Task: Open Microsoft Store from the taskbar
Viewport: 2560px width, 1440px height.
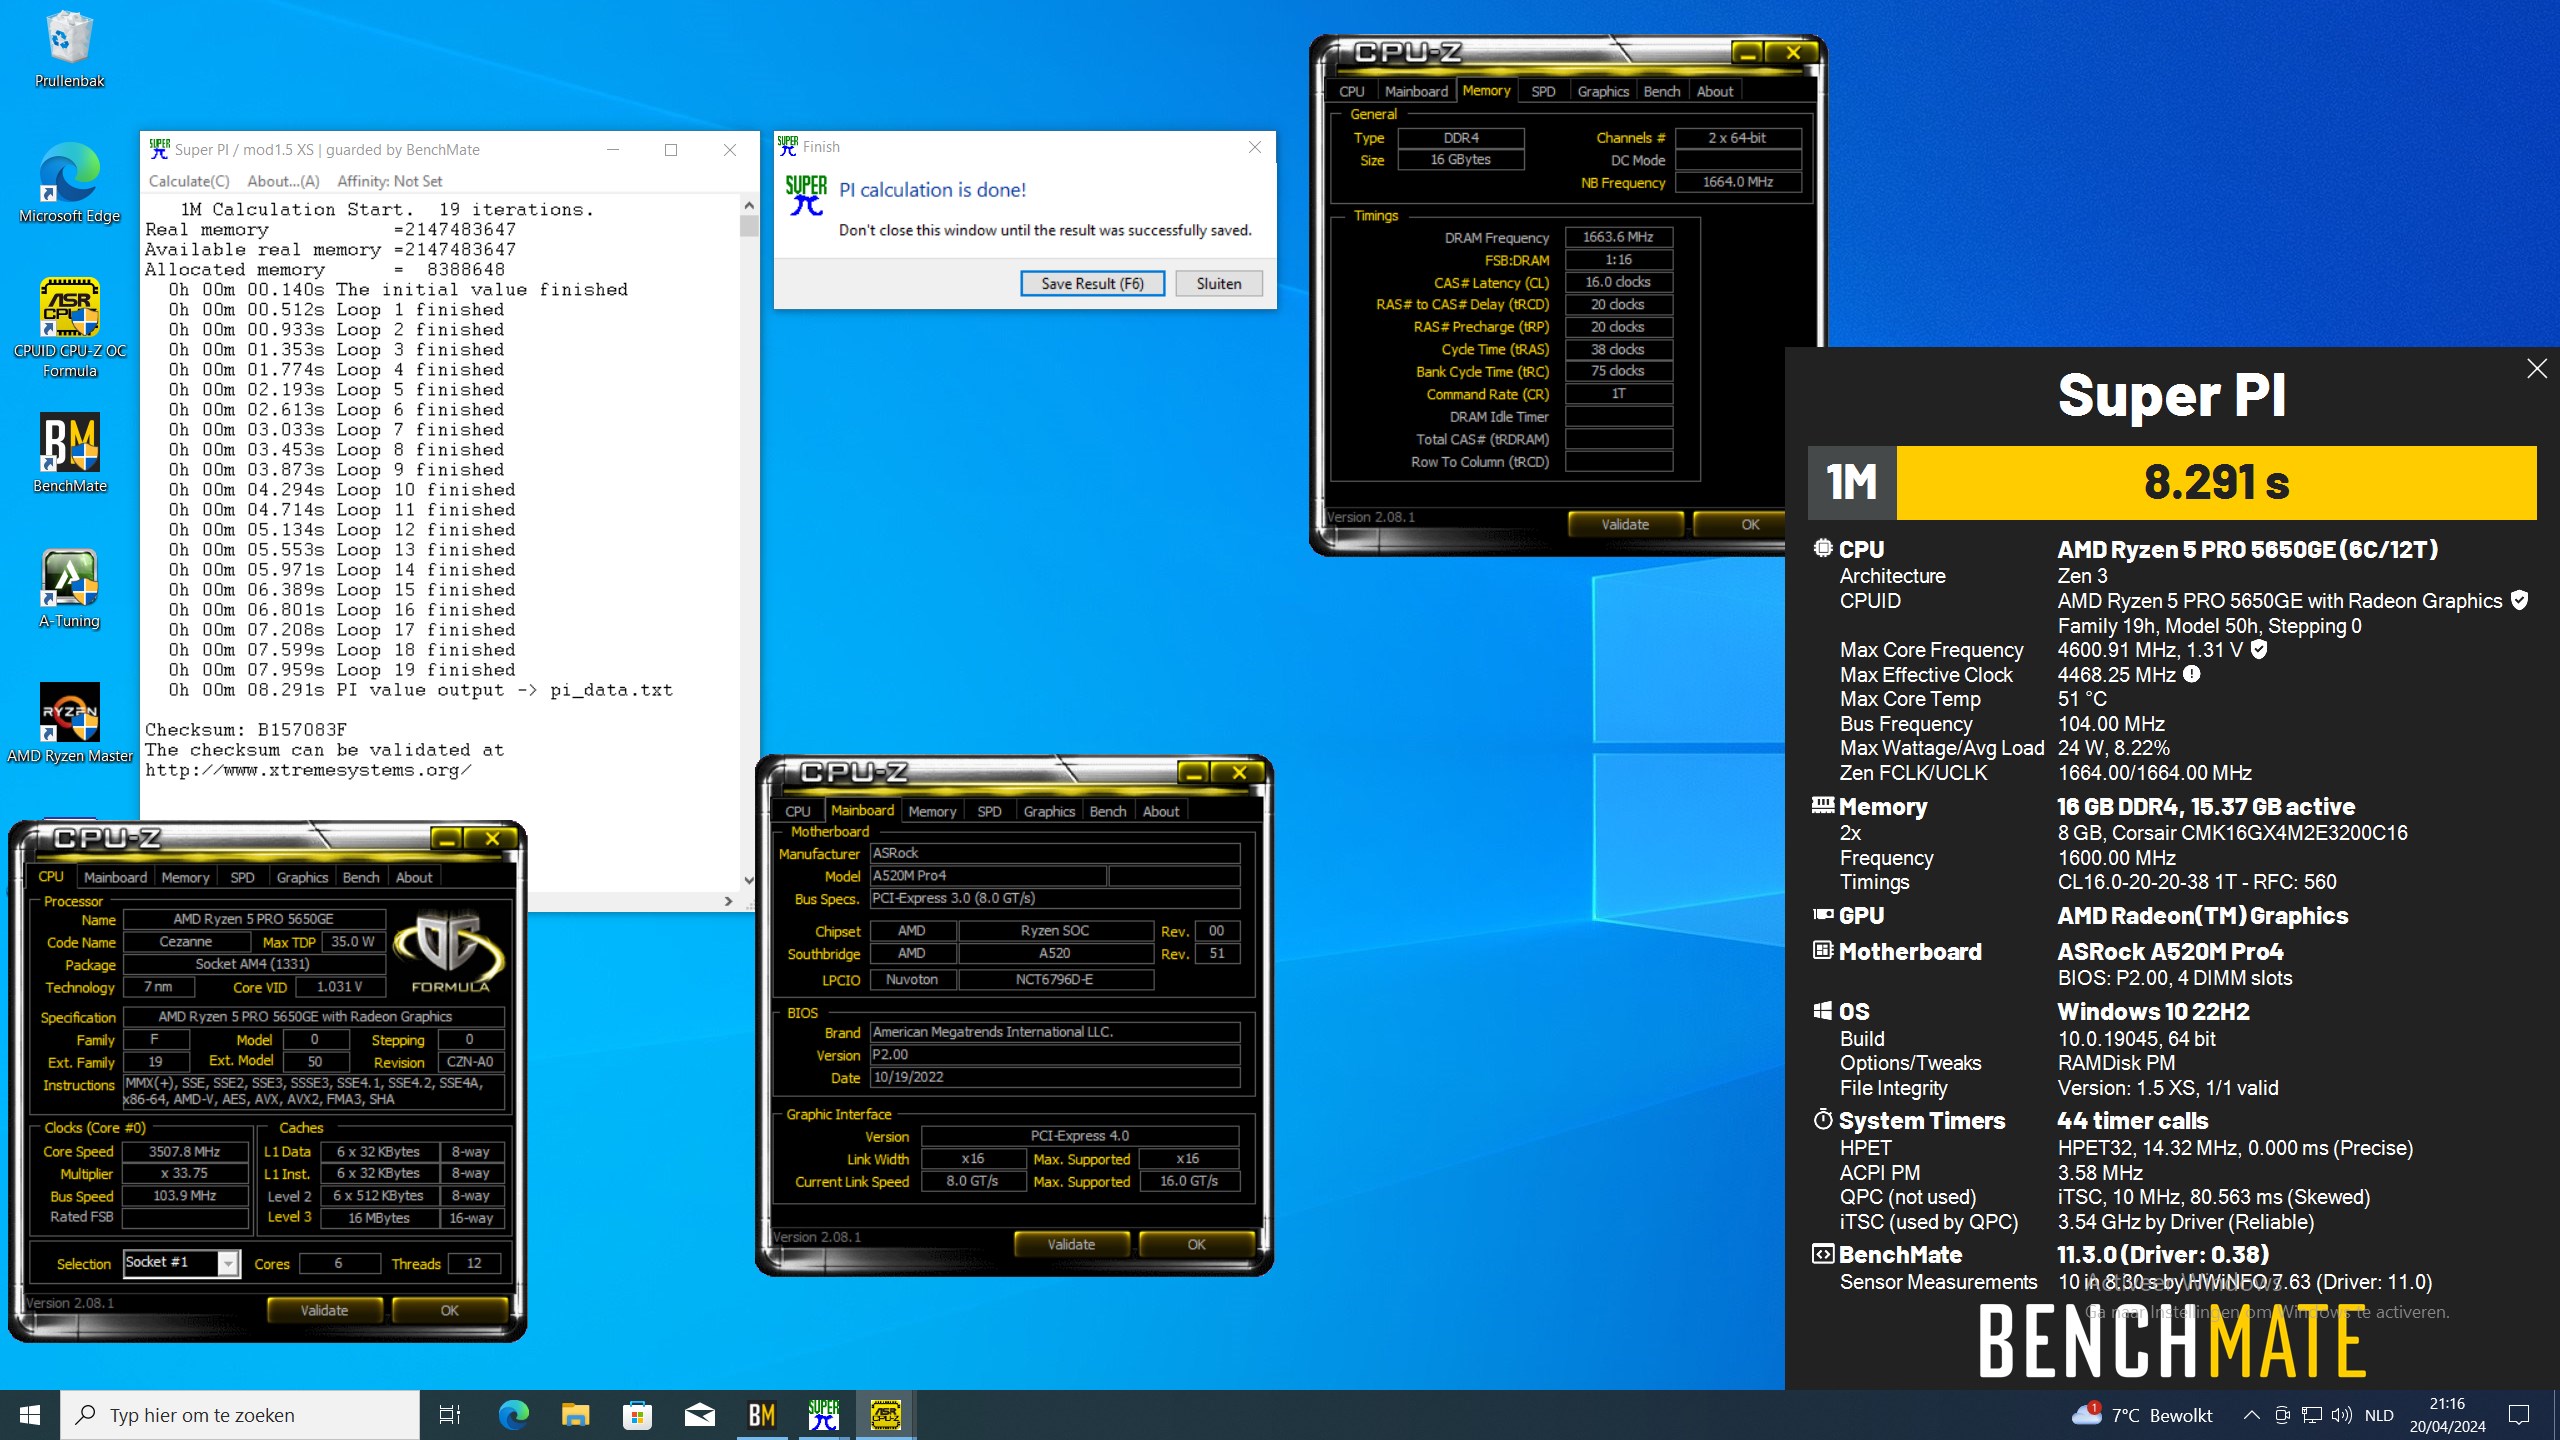Action: (x=637, y=1415)
